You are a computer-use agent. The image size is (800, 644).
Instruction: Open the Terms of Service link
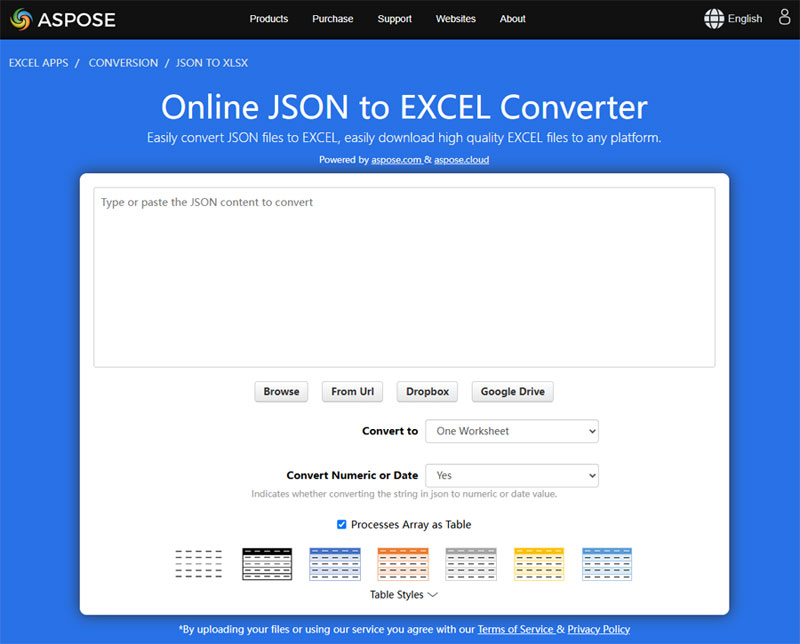coord(516,629)
